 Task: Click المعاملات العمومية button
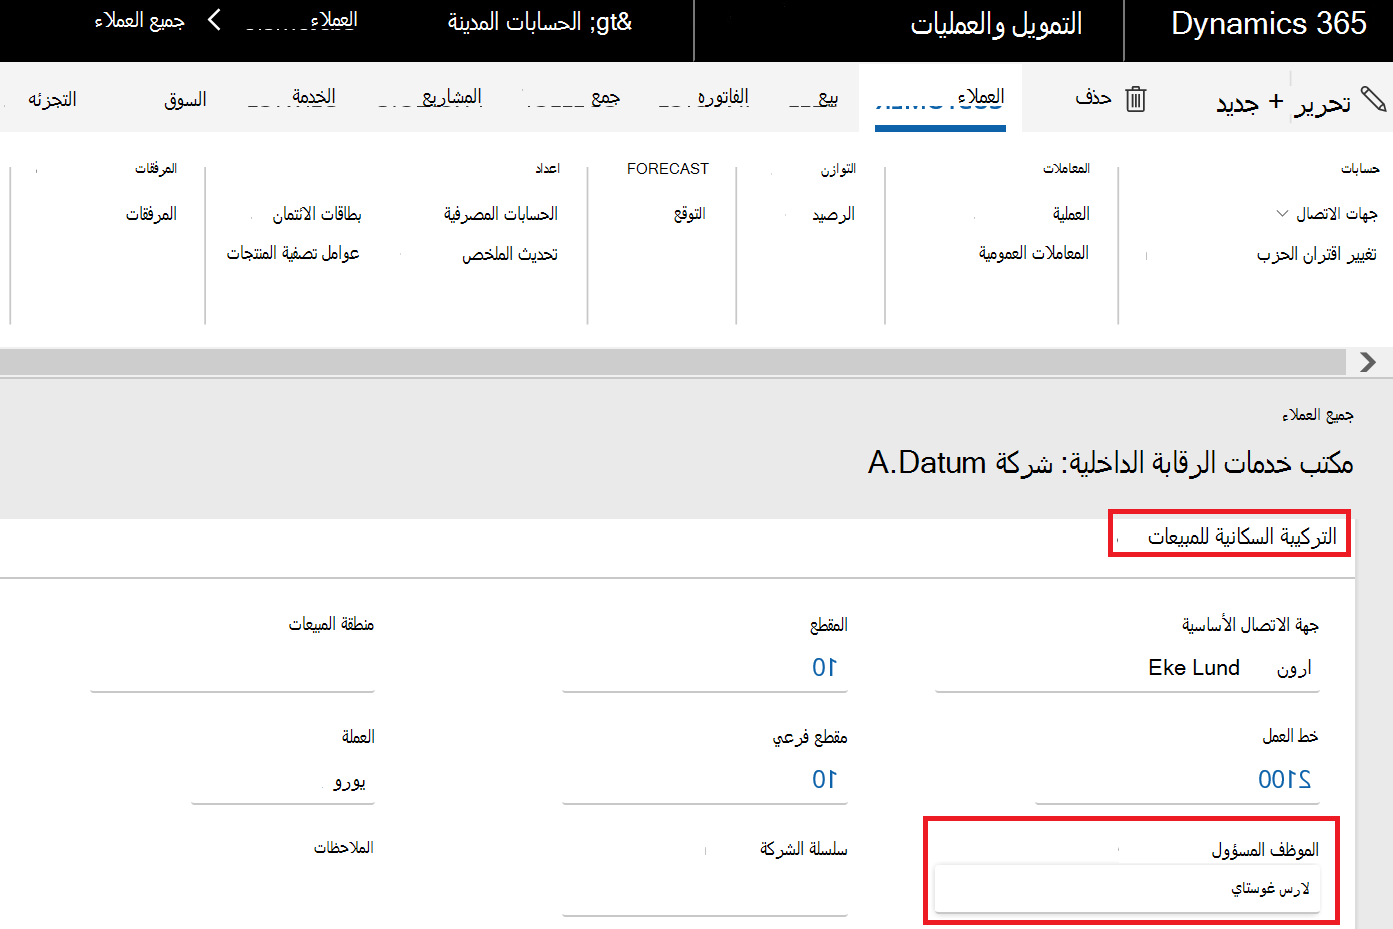[1033, 253]
